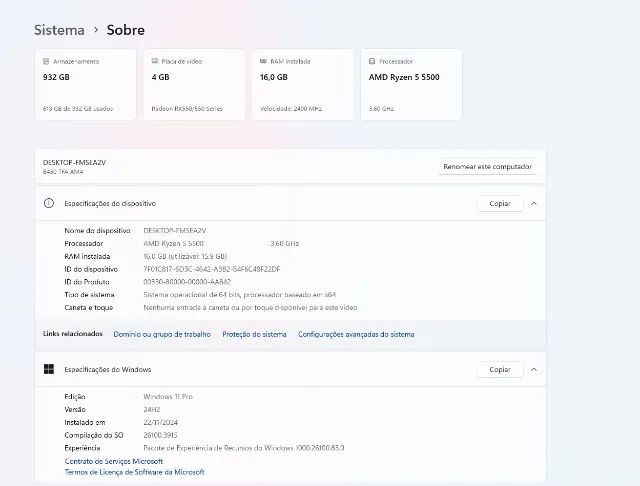
Task: Click the Placa de vídeo icon
Action: point(155,61)
